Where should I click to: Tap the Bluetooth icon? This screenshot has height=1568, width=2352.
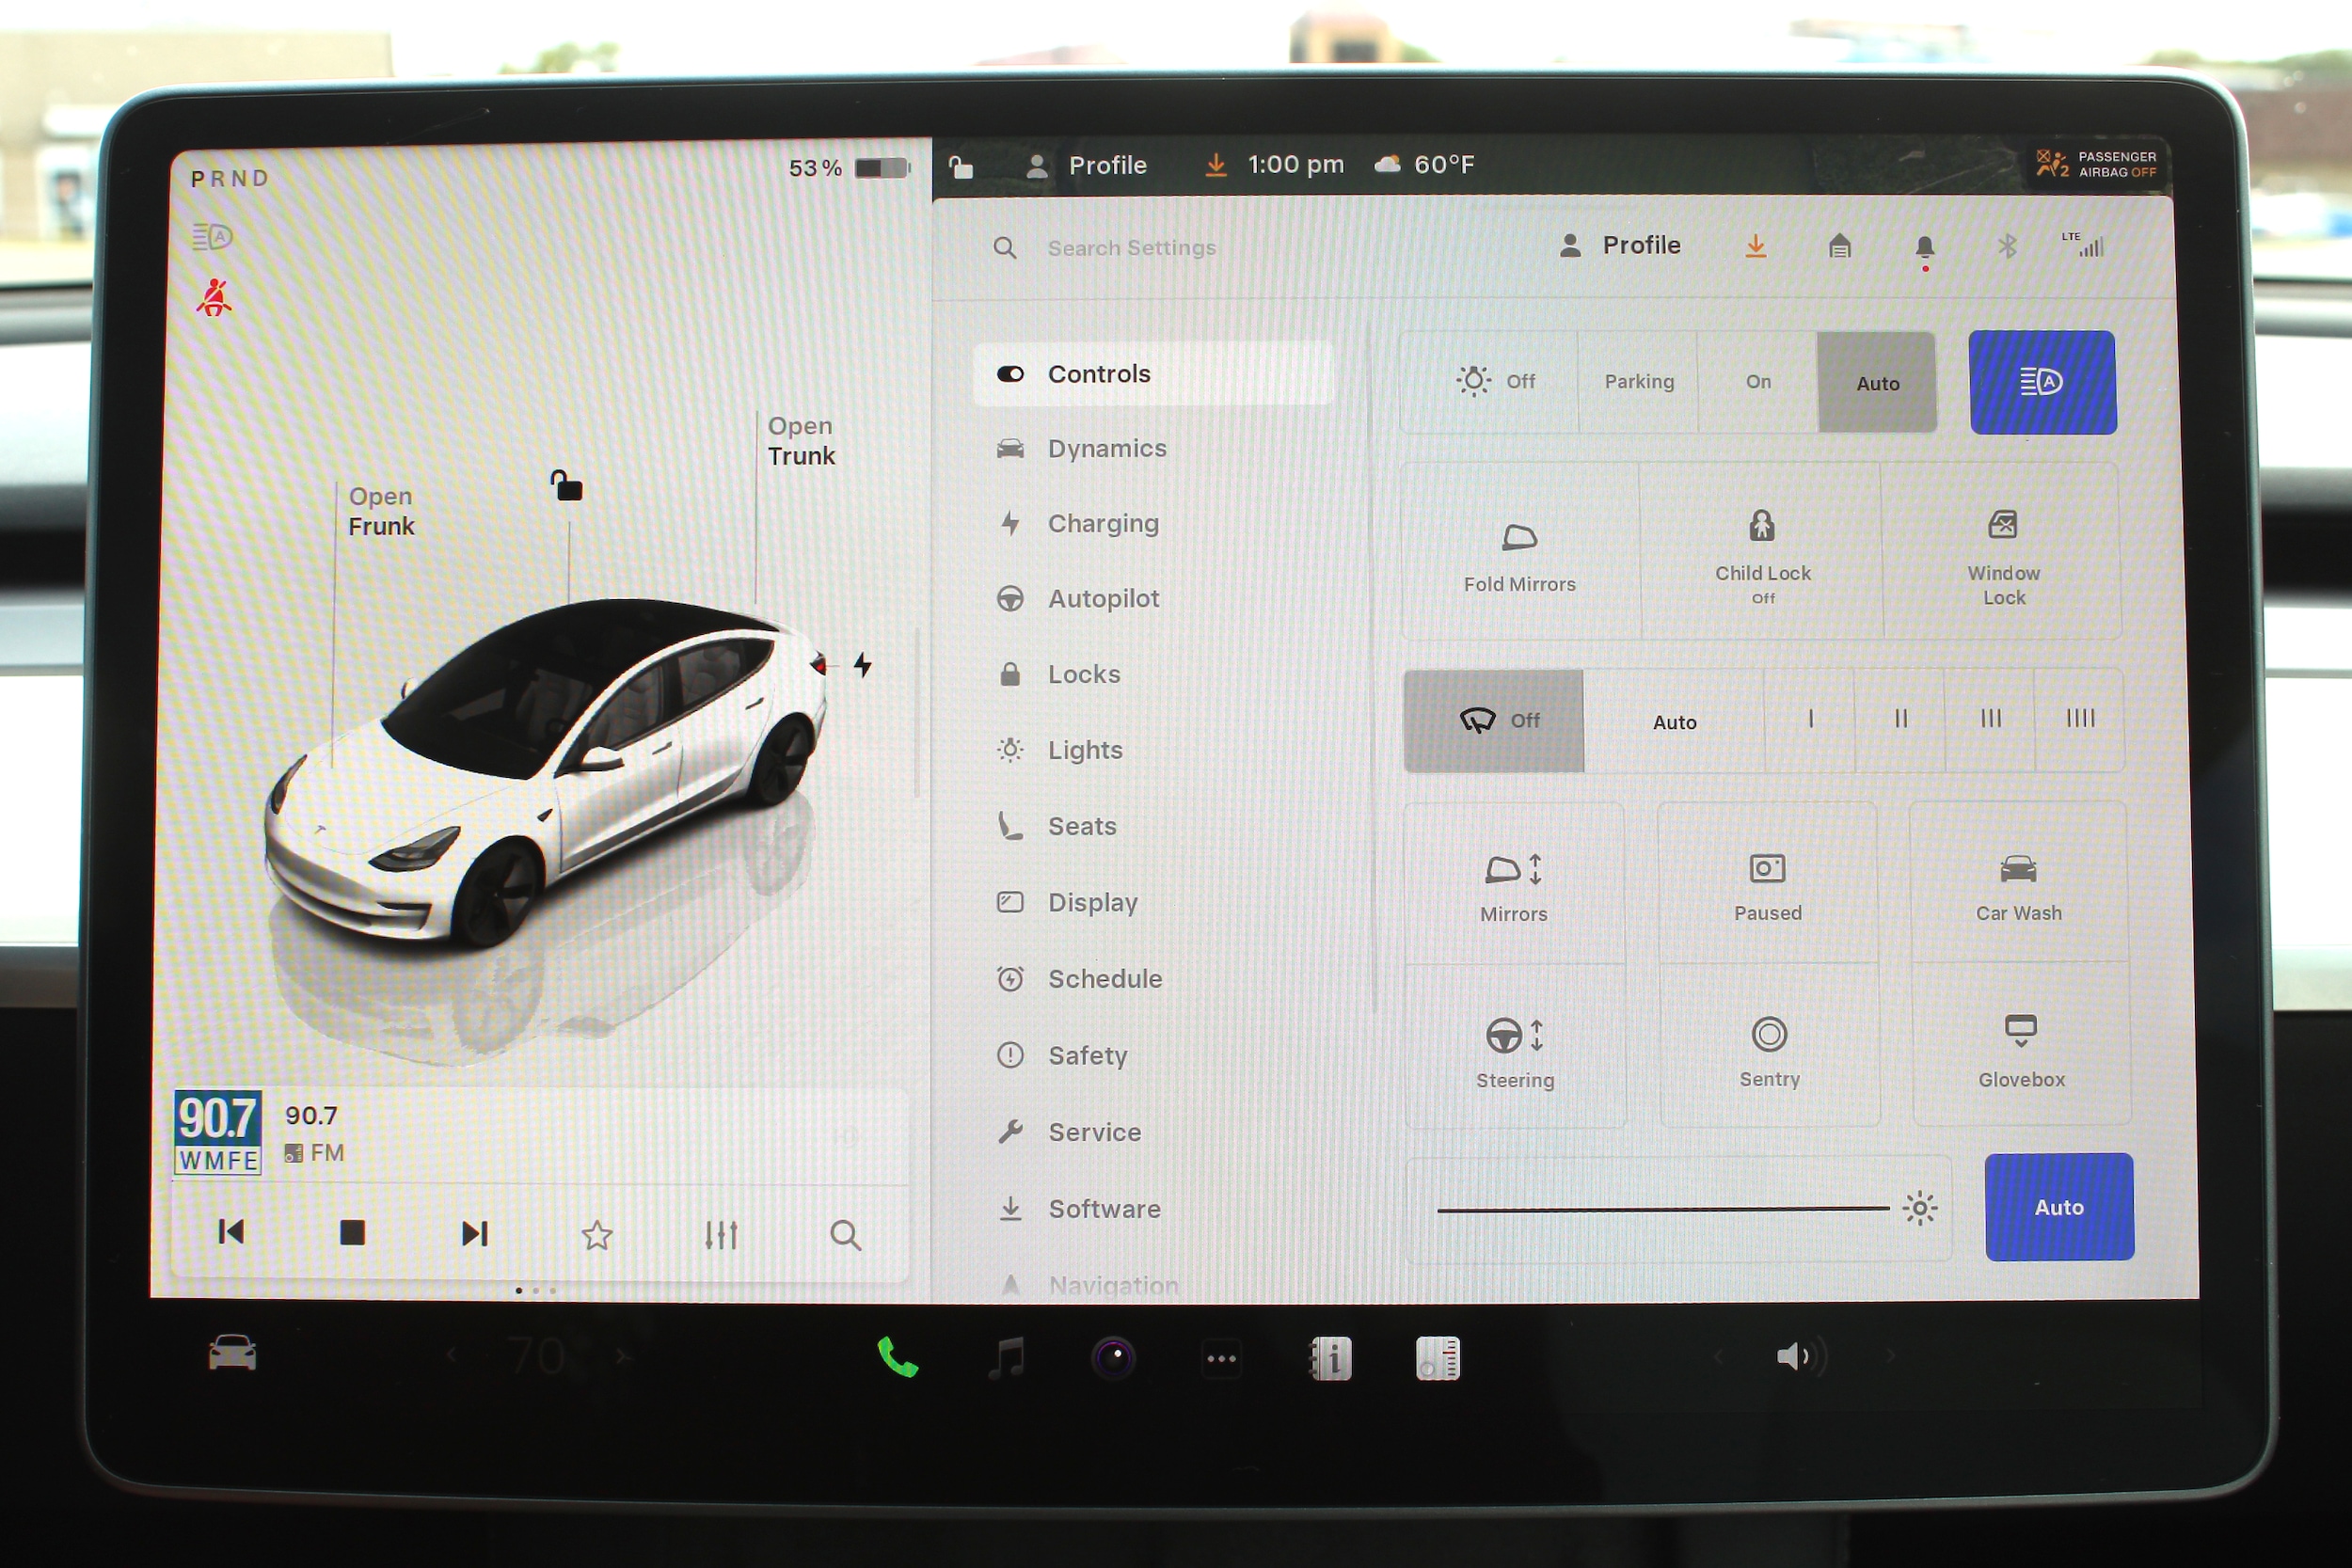(2006, 246)
